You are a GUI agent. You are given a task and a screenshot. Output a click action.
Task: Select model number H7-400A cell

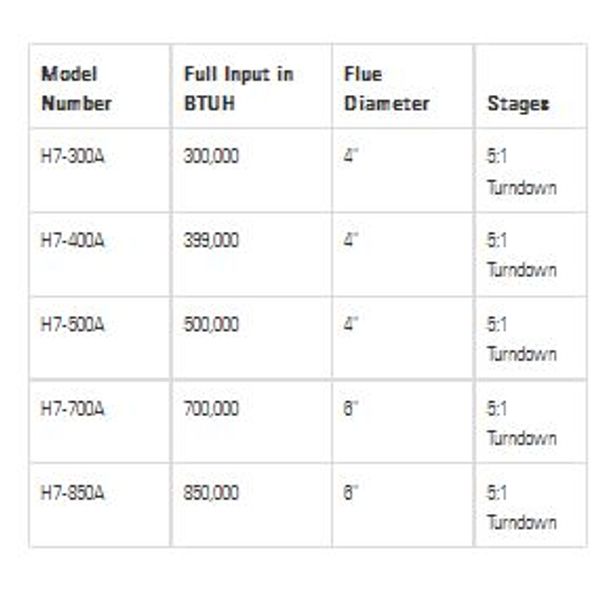click(72, 240)
